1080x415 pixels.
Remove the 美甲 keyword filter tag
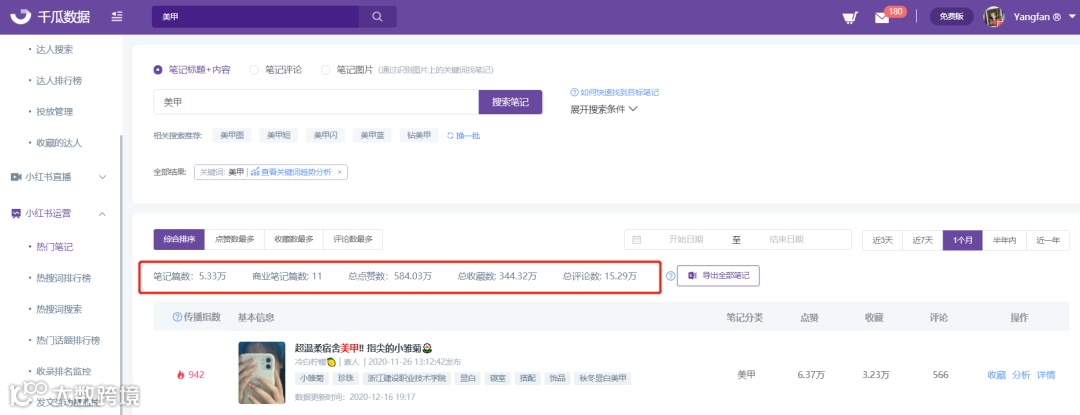pos(340,171)
